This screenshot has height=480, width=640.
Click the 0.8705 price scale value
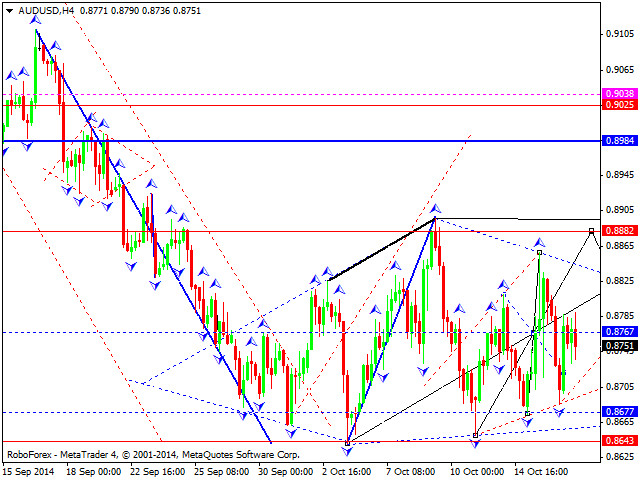[620, 387]
